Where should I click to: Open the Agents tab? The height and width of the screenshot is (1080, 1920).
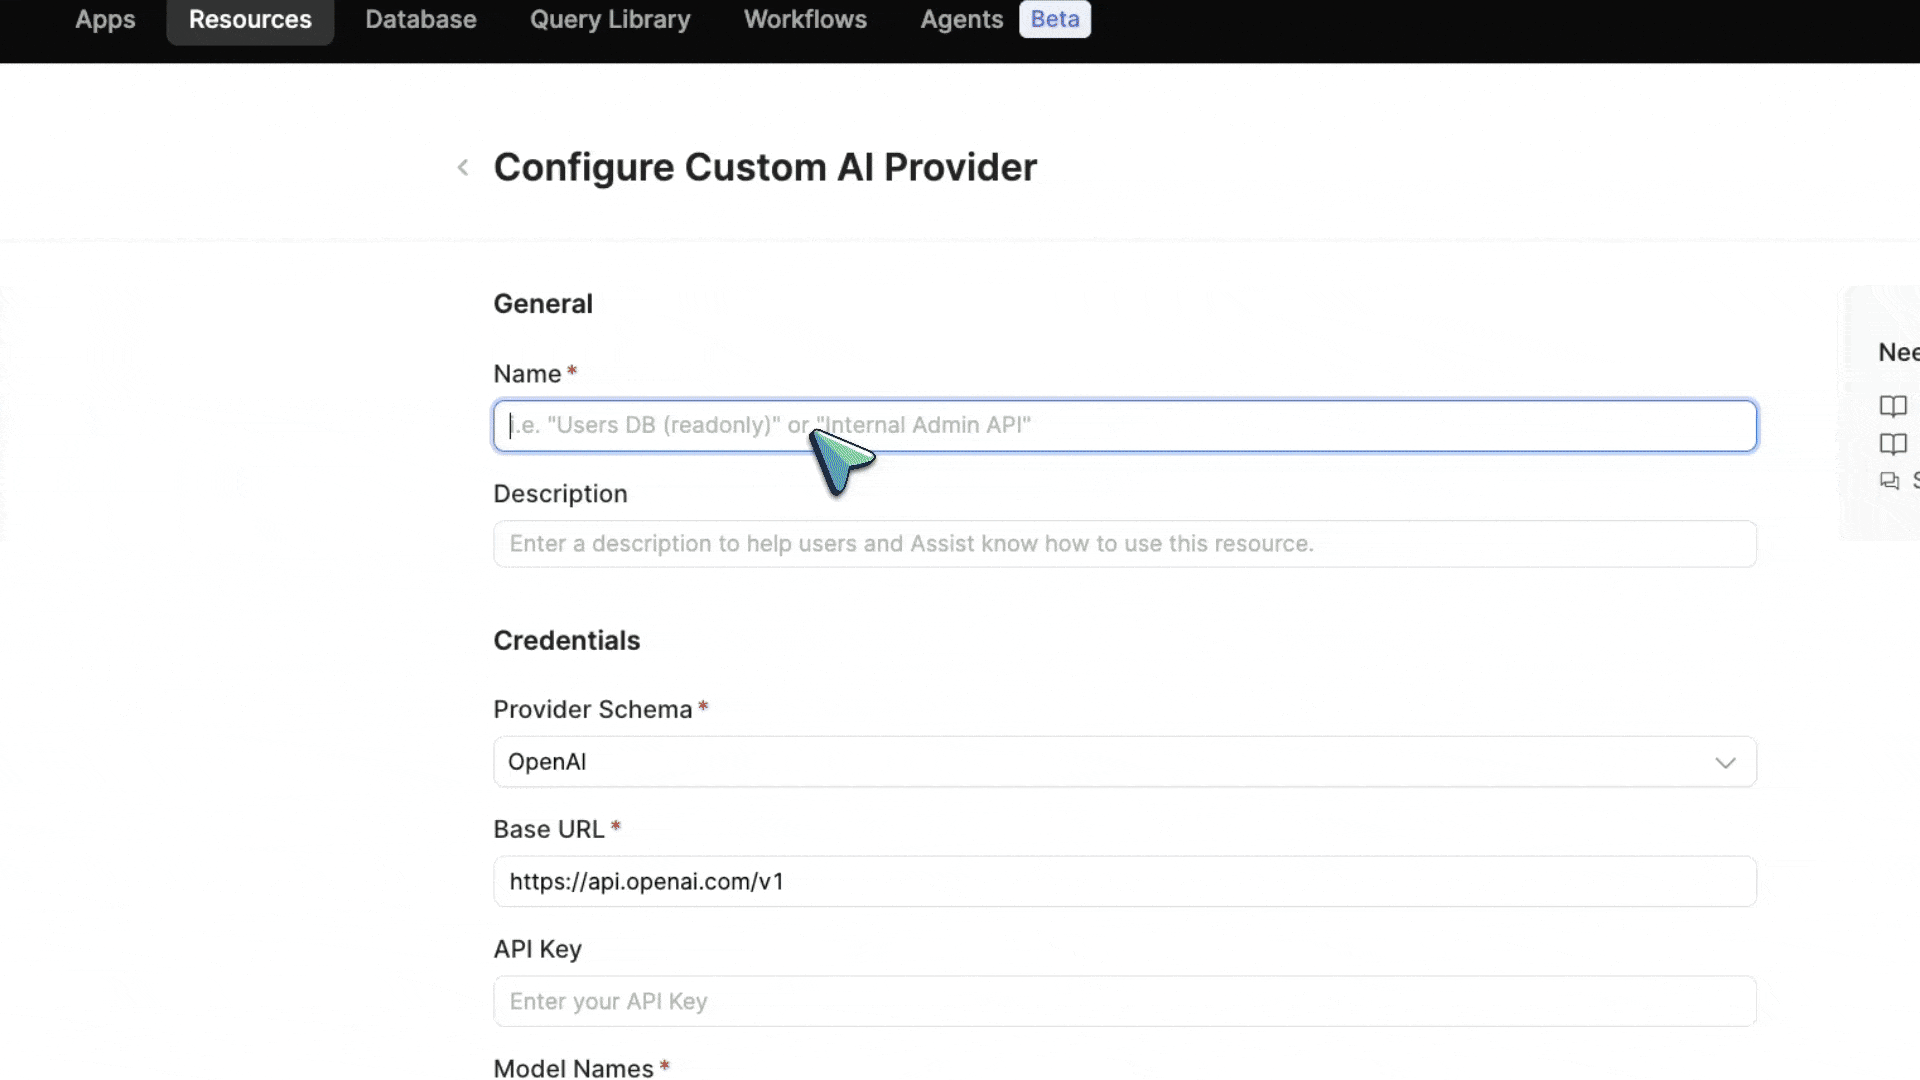[961, 20]
